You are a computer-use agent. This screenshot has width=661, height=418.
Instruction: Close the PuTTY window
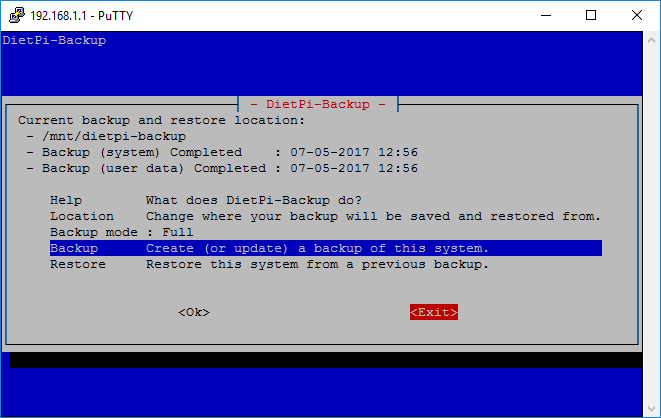[x=637, y=16]
